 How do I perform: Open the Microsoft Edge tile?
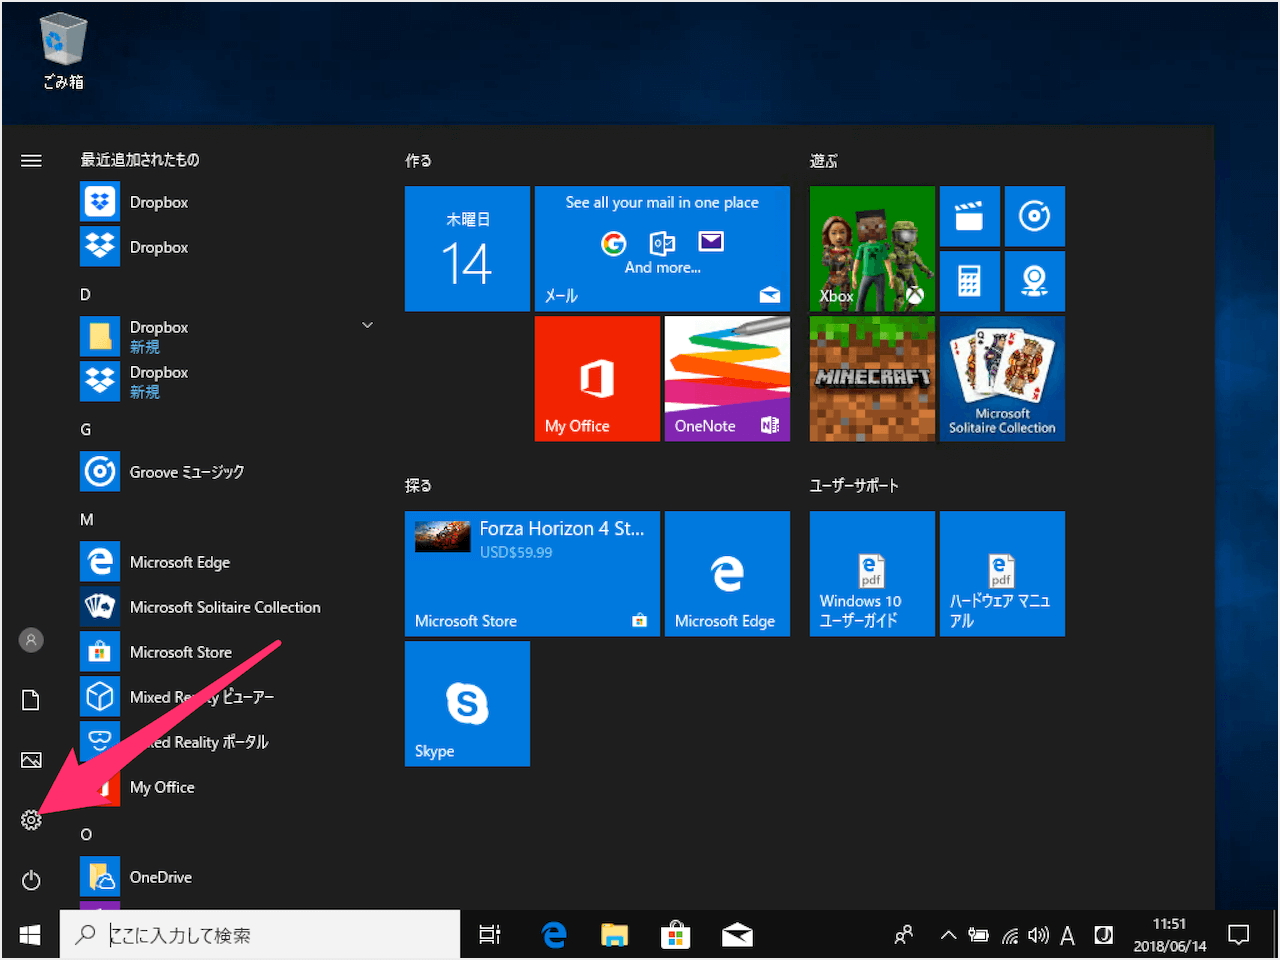click(x=727, y=574)
